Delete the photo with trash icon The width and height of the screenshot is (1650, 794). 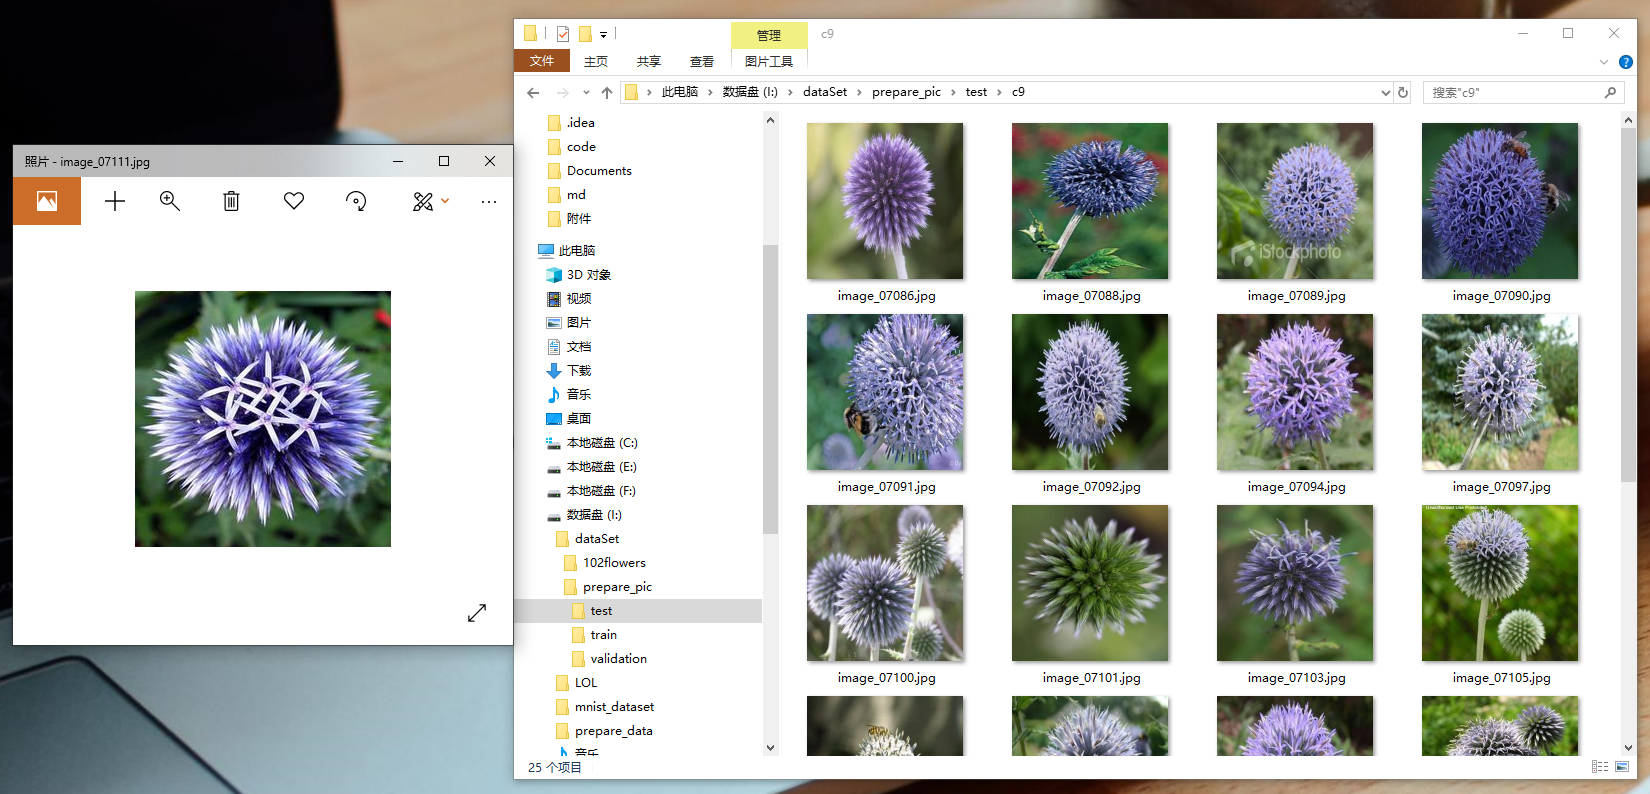[x=231, y=201]
